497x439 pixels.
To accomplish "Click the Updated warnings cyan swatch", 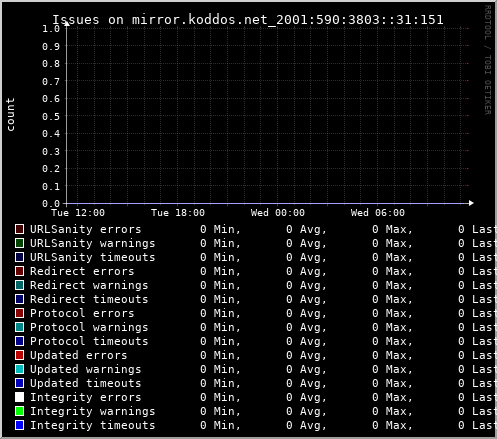I will pos(19,369).
